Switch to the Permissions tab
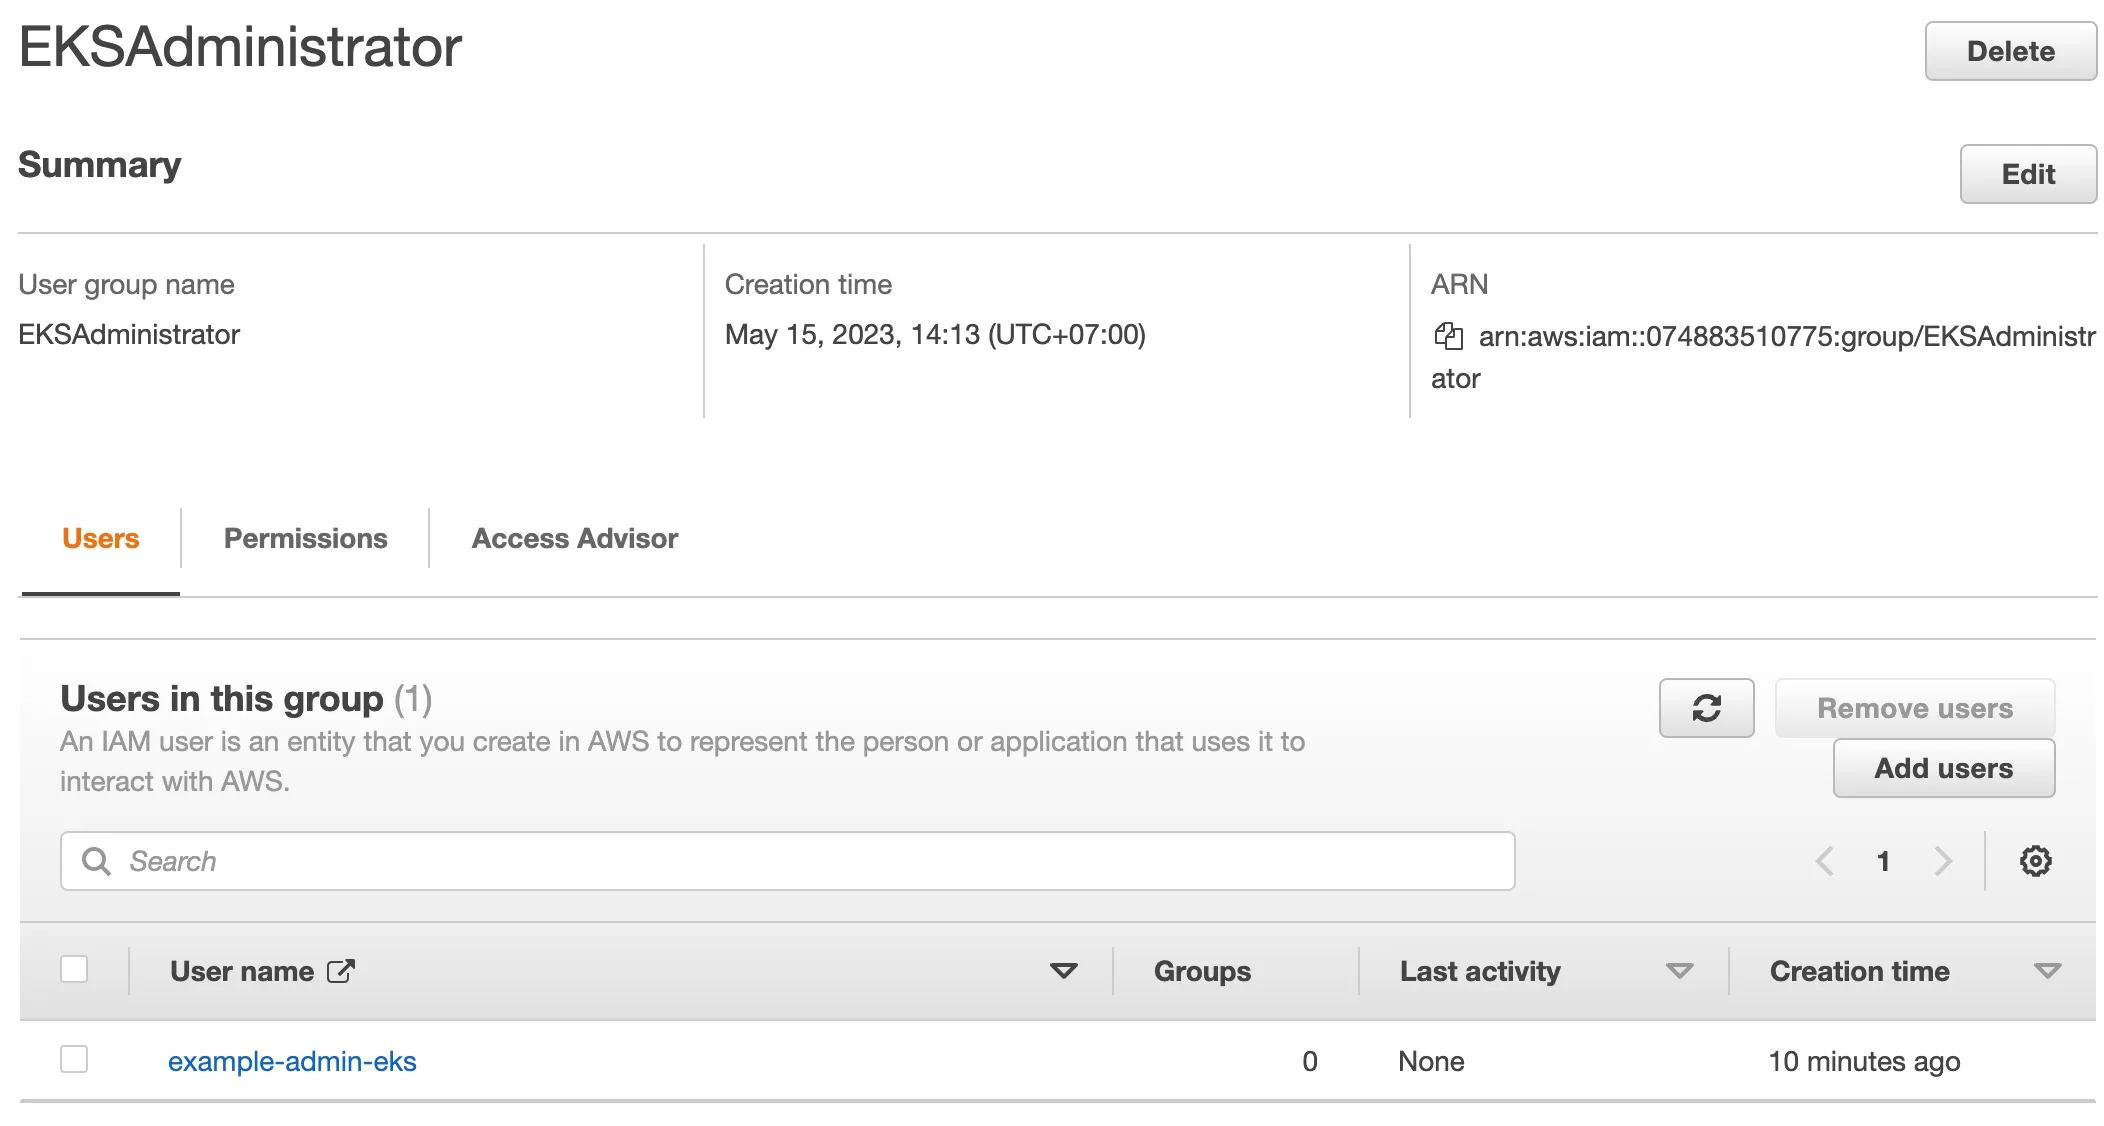2104x1126 pixels. point(305,538)
